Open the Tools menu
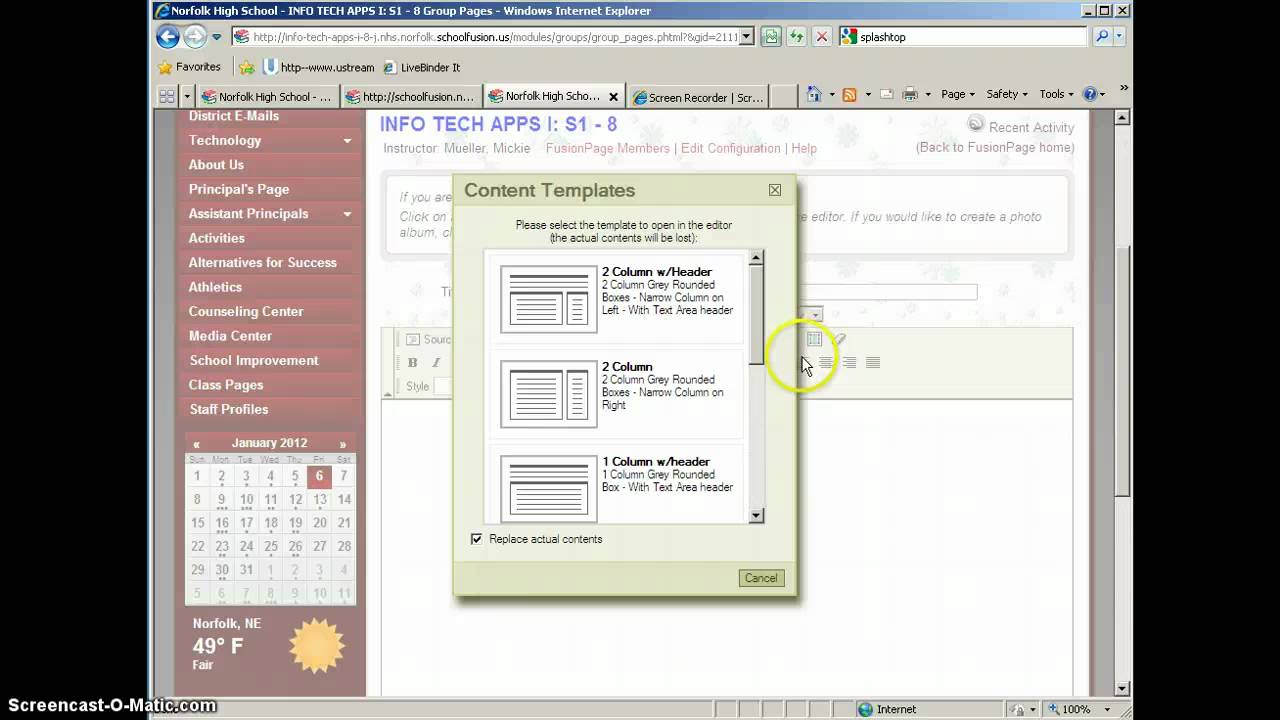 1056,94
